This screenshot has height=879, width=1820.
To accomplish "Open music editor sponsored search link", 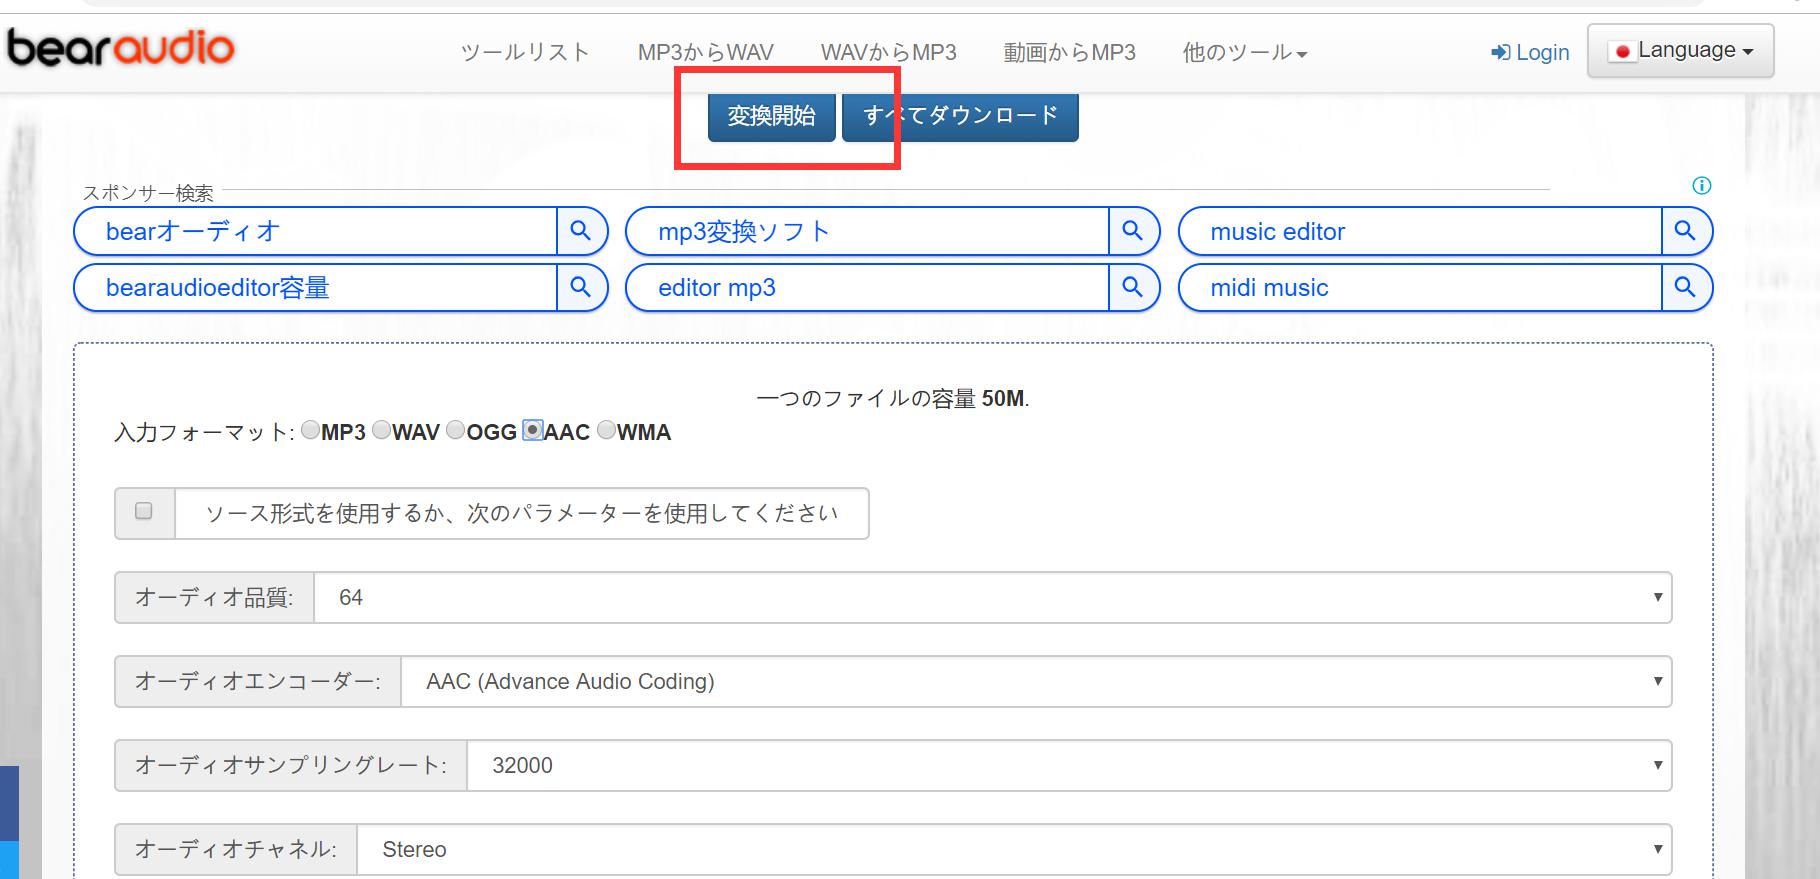I will (1420, 231).
